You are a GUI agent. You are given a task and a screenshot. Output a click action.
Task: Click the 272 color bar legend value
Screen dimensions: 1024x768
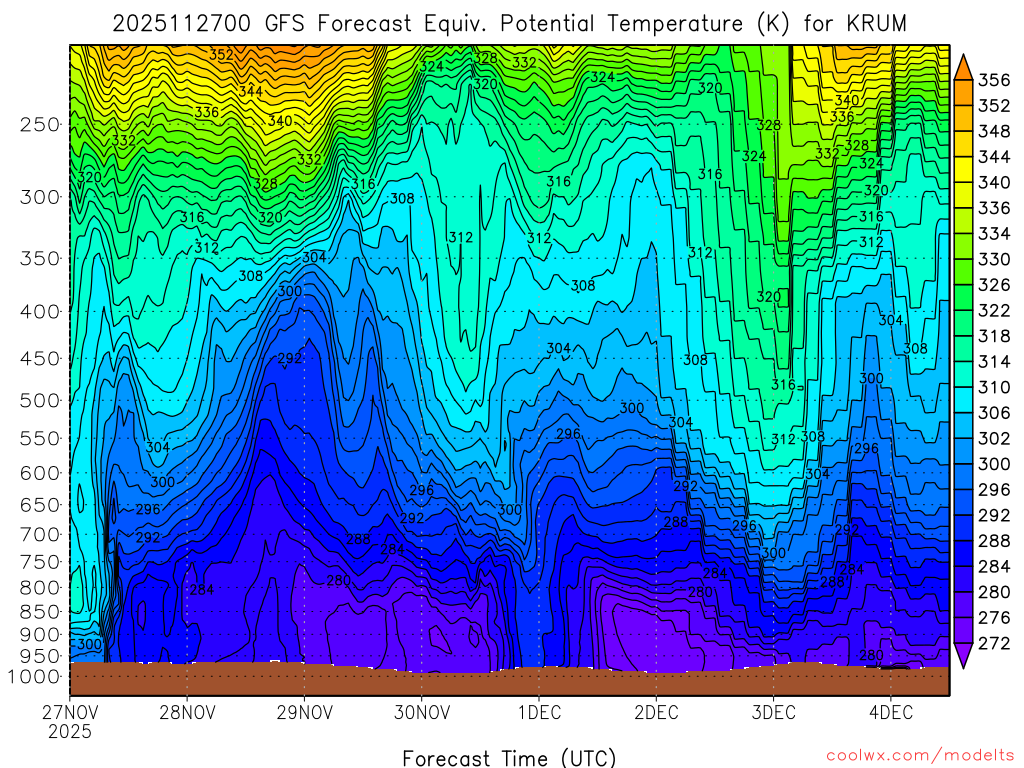pos(994,643)
